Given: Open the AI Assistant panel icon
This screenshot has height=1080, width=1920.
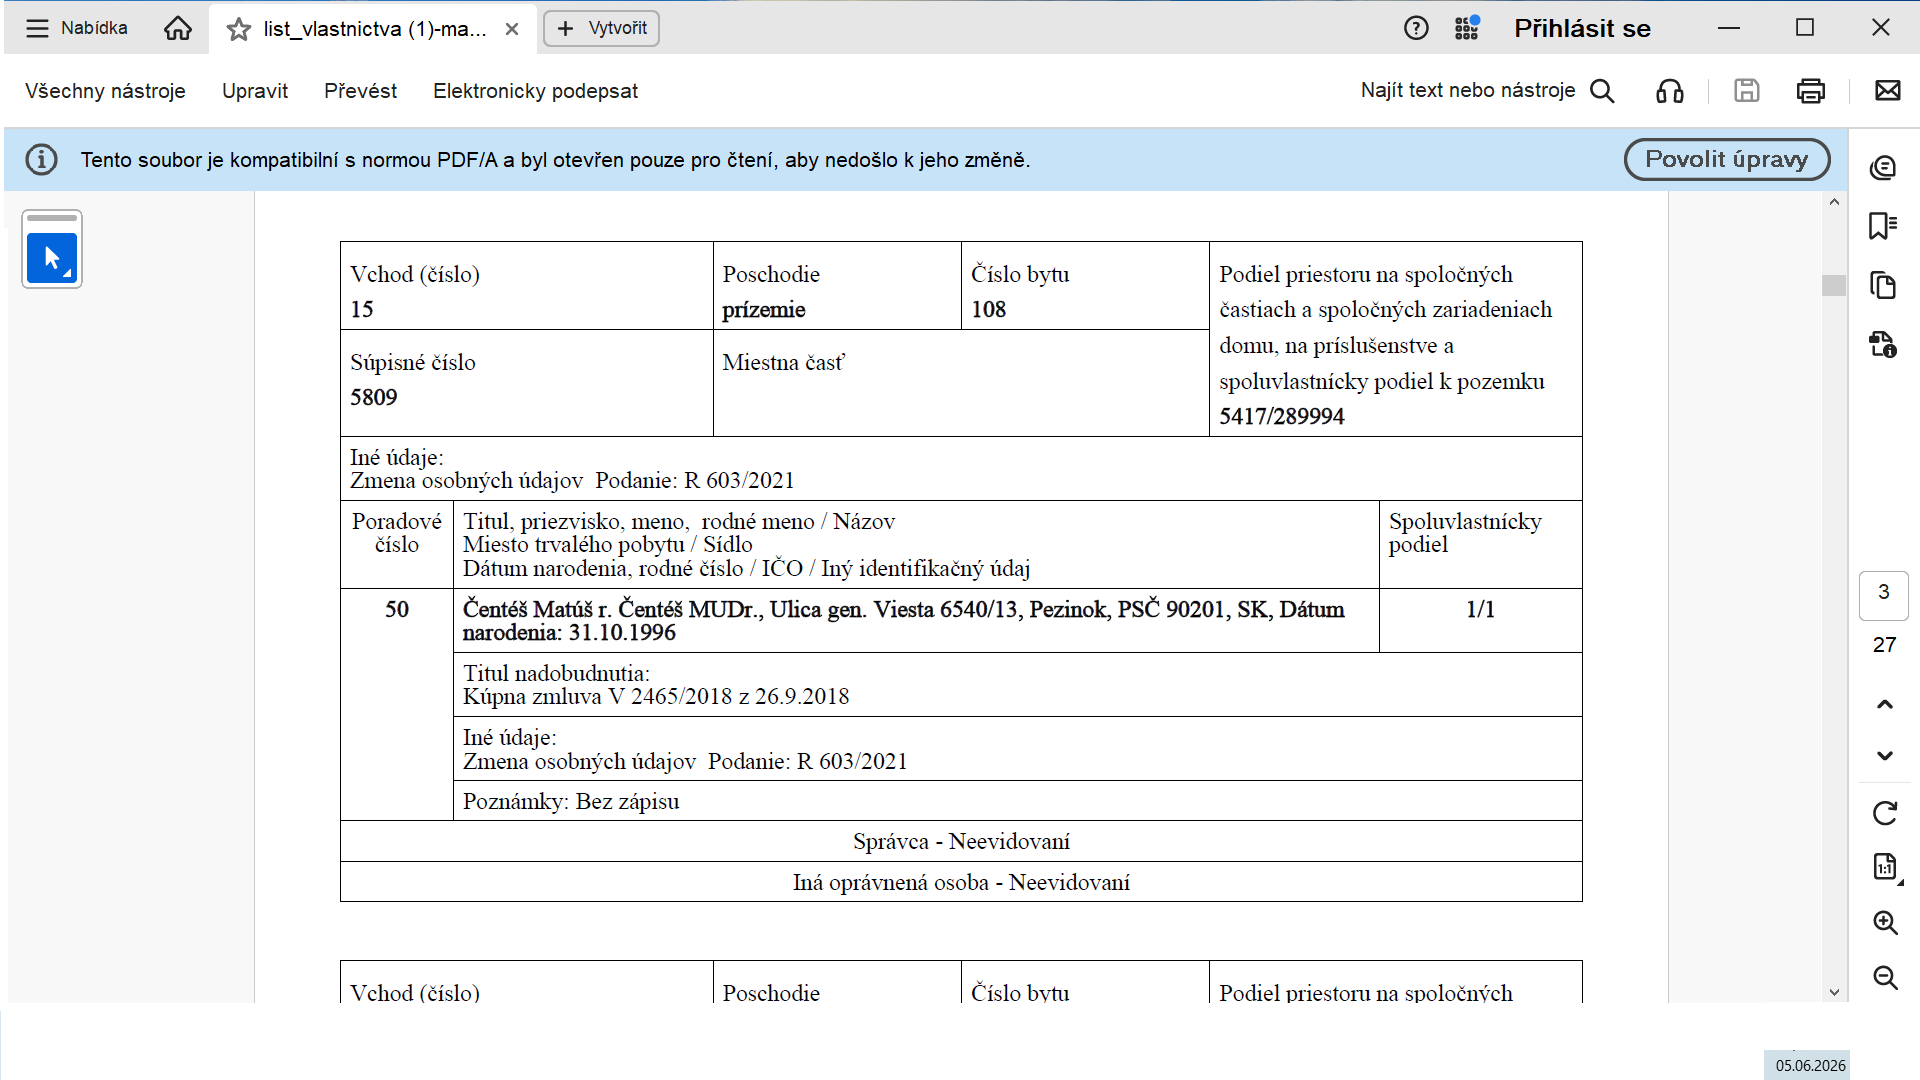Looking at the screenshot, I should [x=1884, y=168].
